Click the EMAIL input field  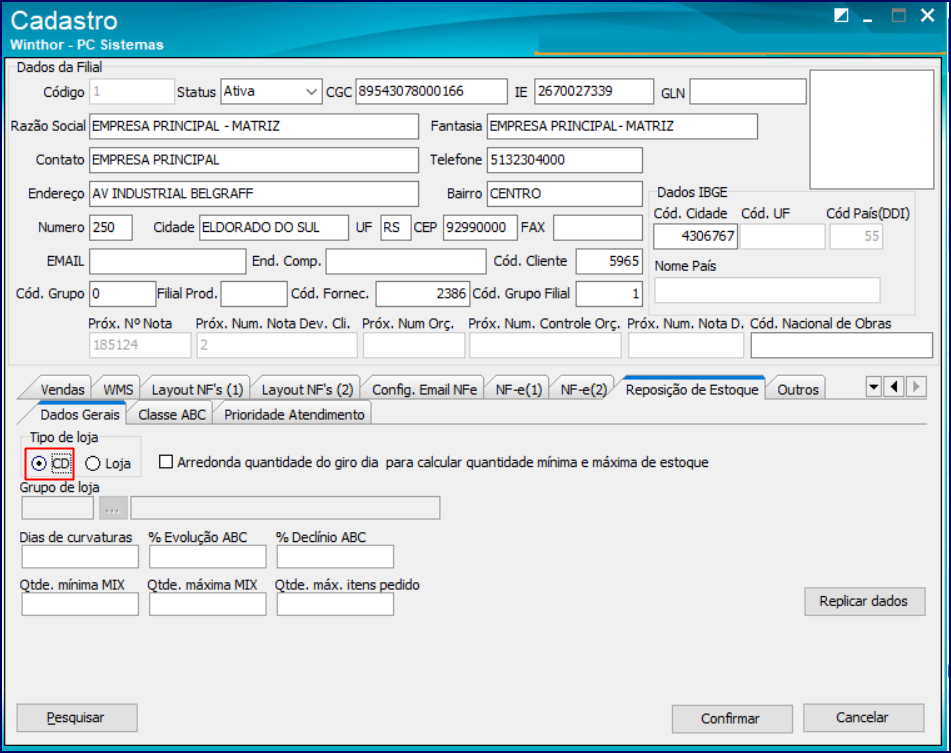click(168, 261)
